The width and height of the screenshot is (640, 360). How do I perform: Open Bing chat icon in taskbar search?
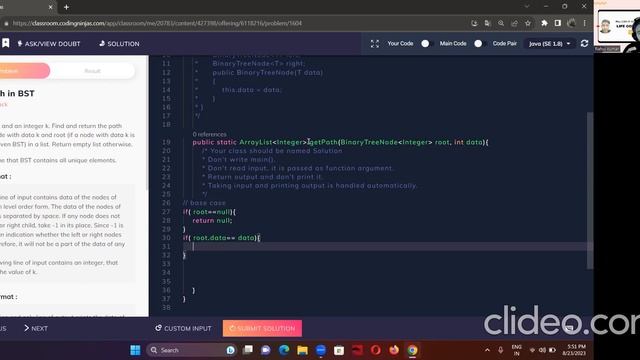pos(231,350)
